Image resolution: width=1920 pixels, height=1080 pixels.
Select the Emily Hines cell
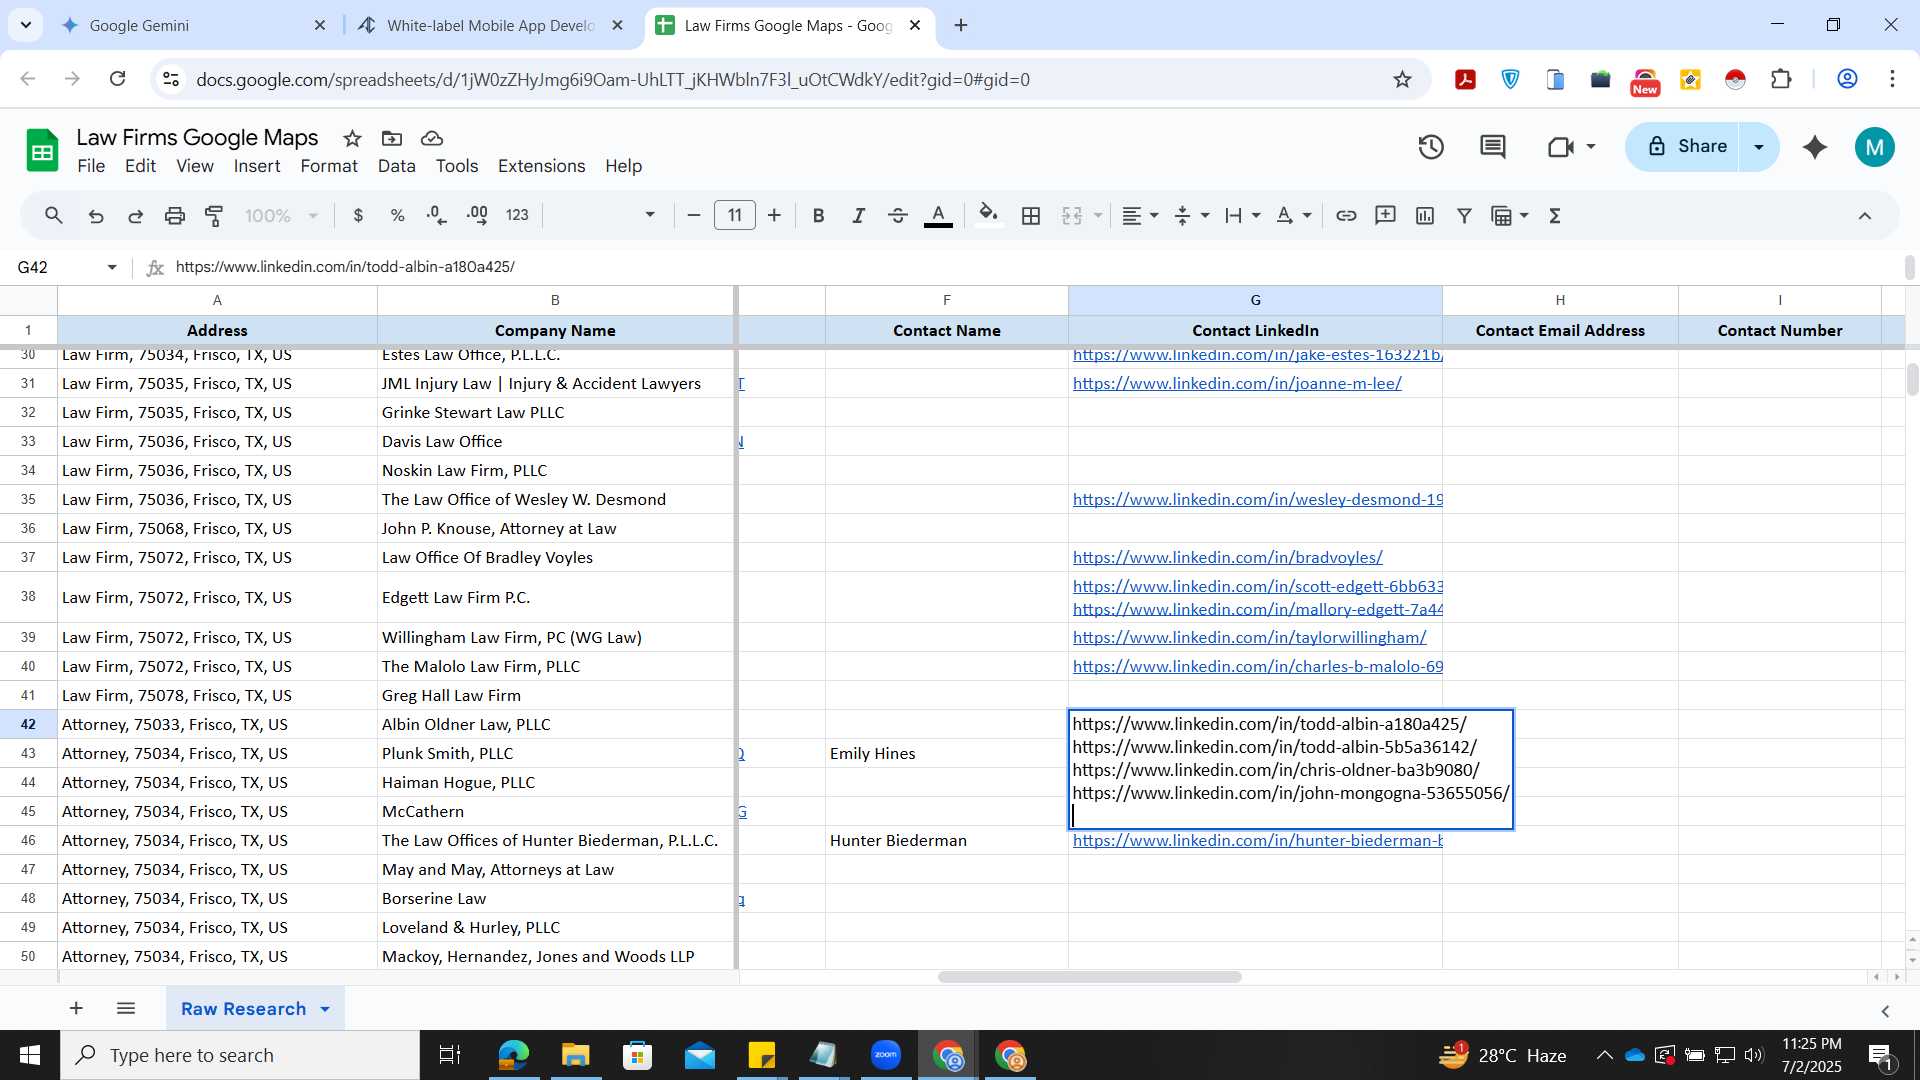click(x=946, y=753)
